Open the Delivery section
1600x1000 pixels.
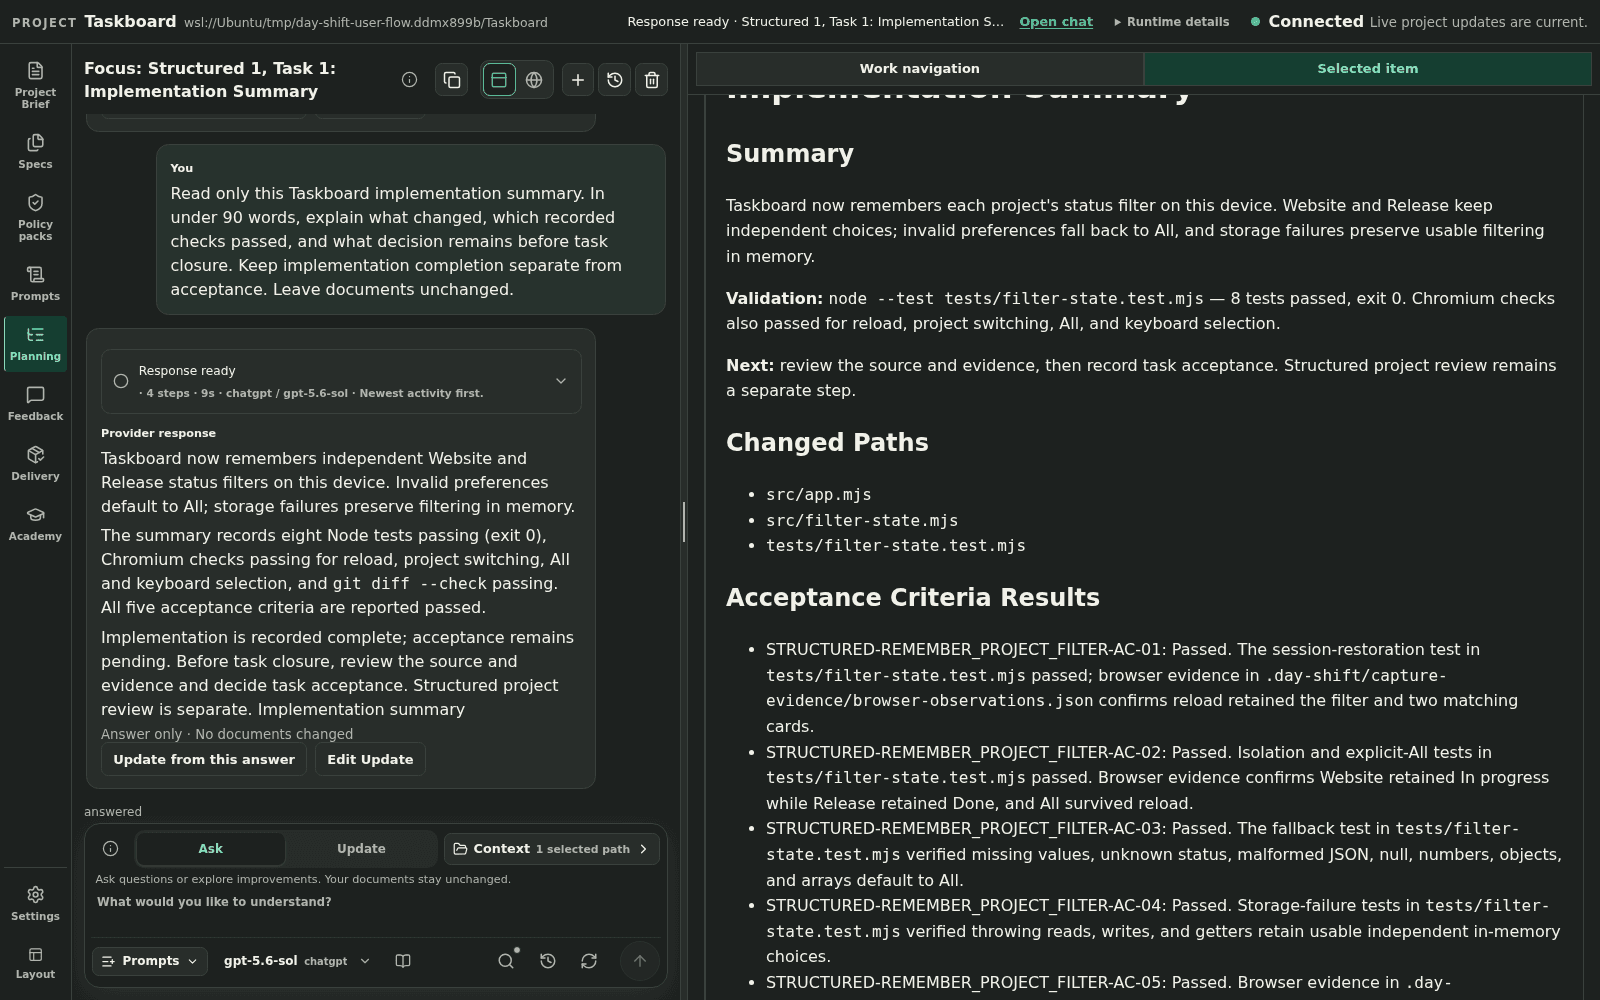tap(35, 463)
